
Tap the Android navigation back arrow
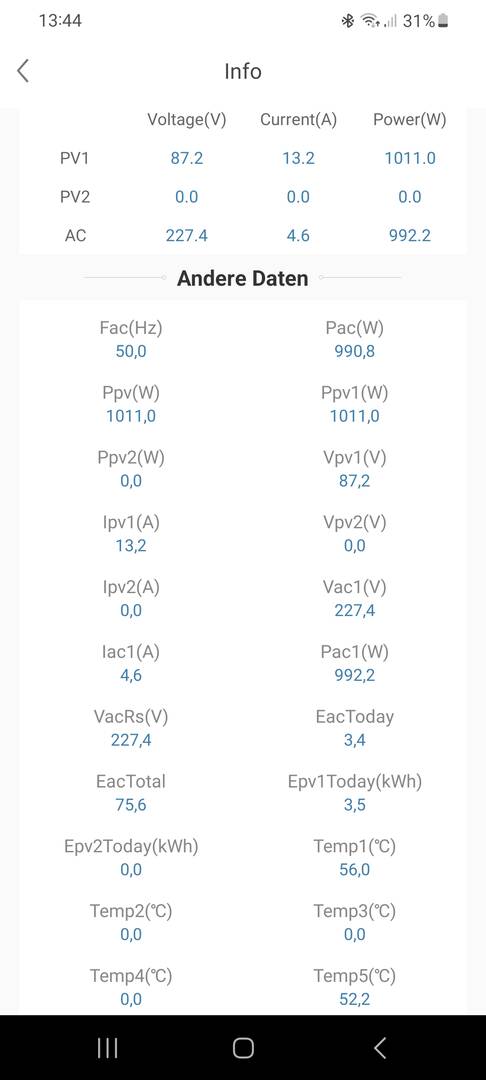click(379, 1048)
